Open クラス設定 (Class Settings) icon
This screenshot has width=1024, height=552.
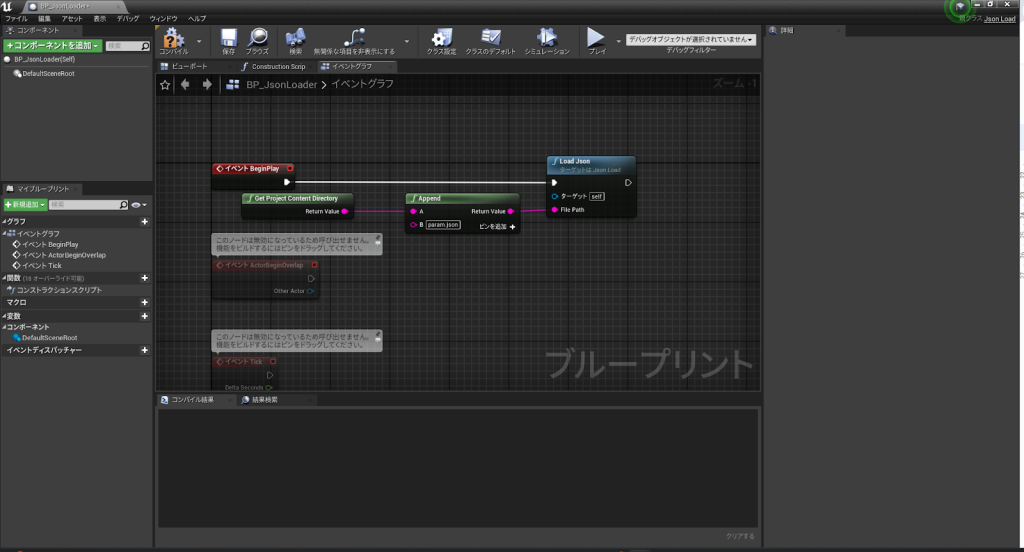point(442,40)
